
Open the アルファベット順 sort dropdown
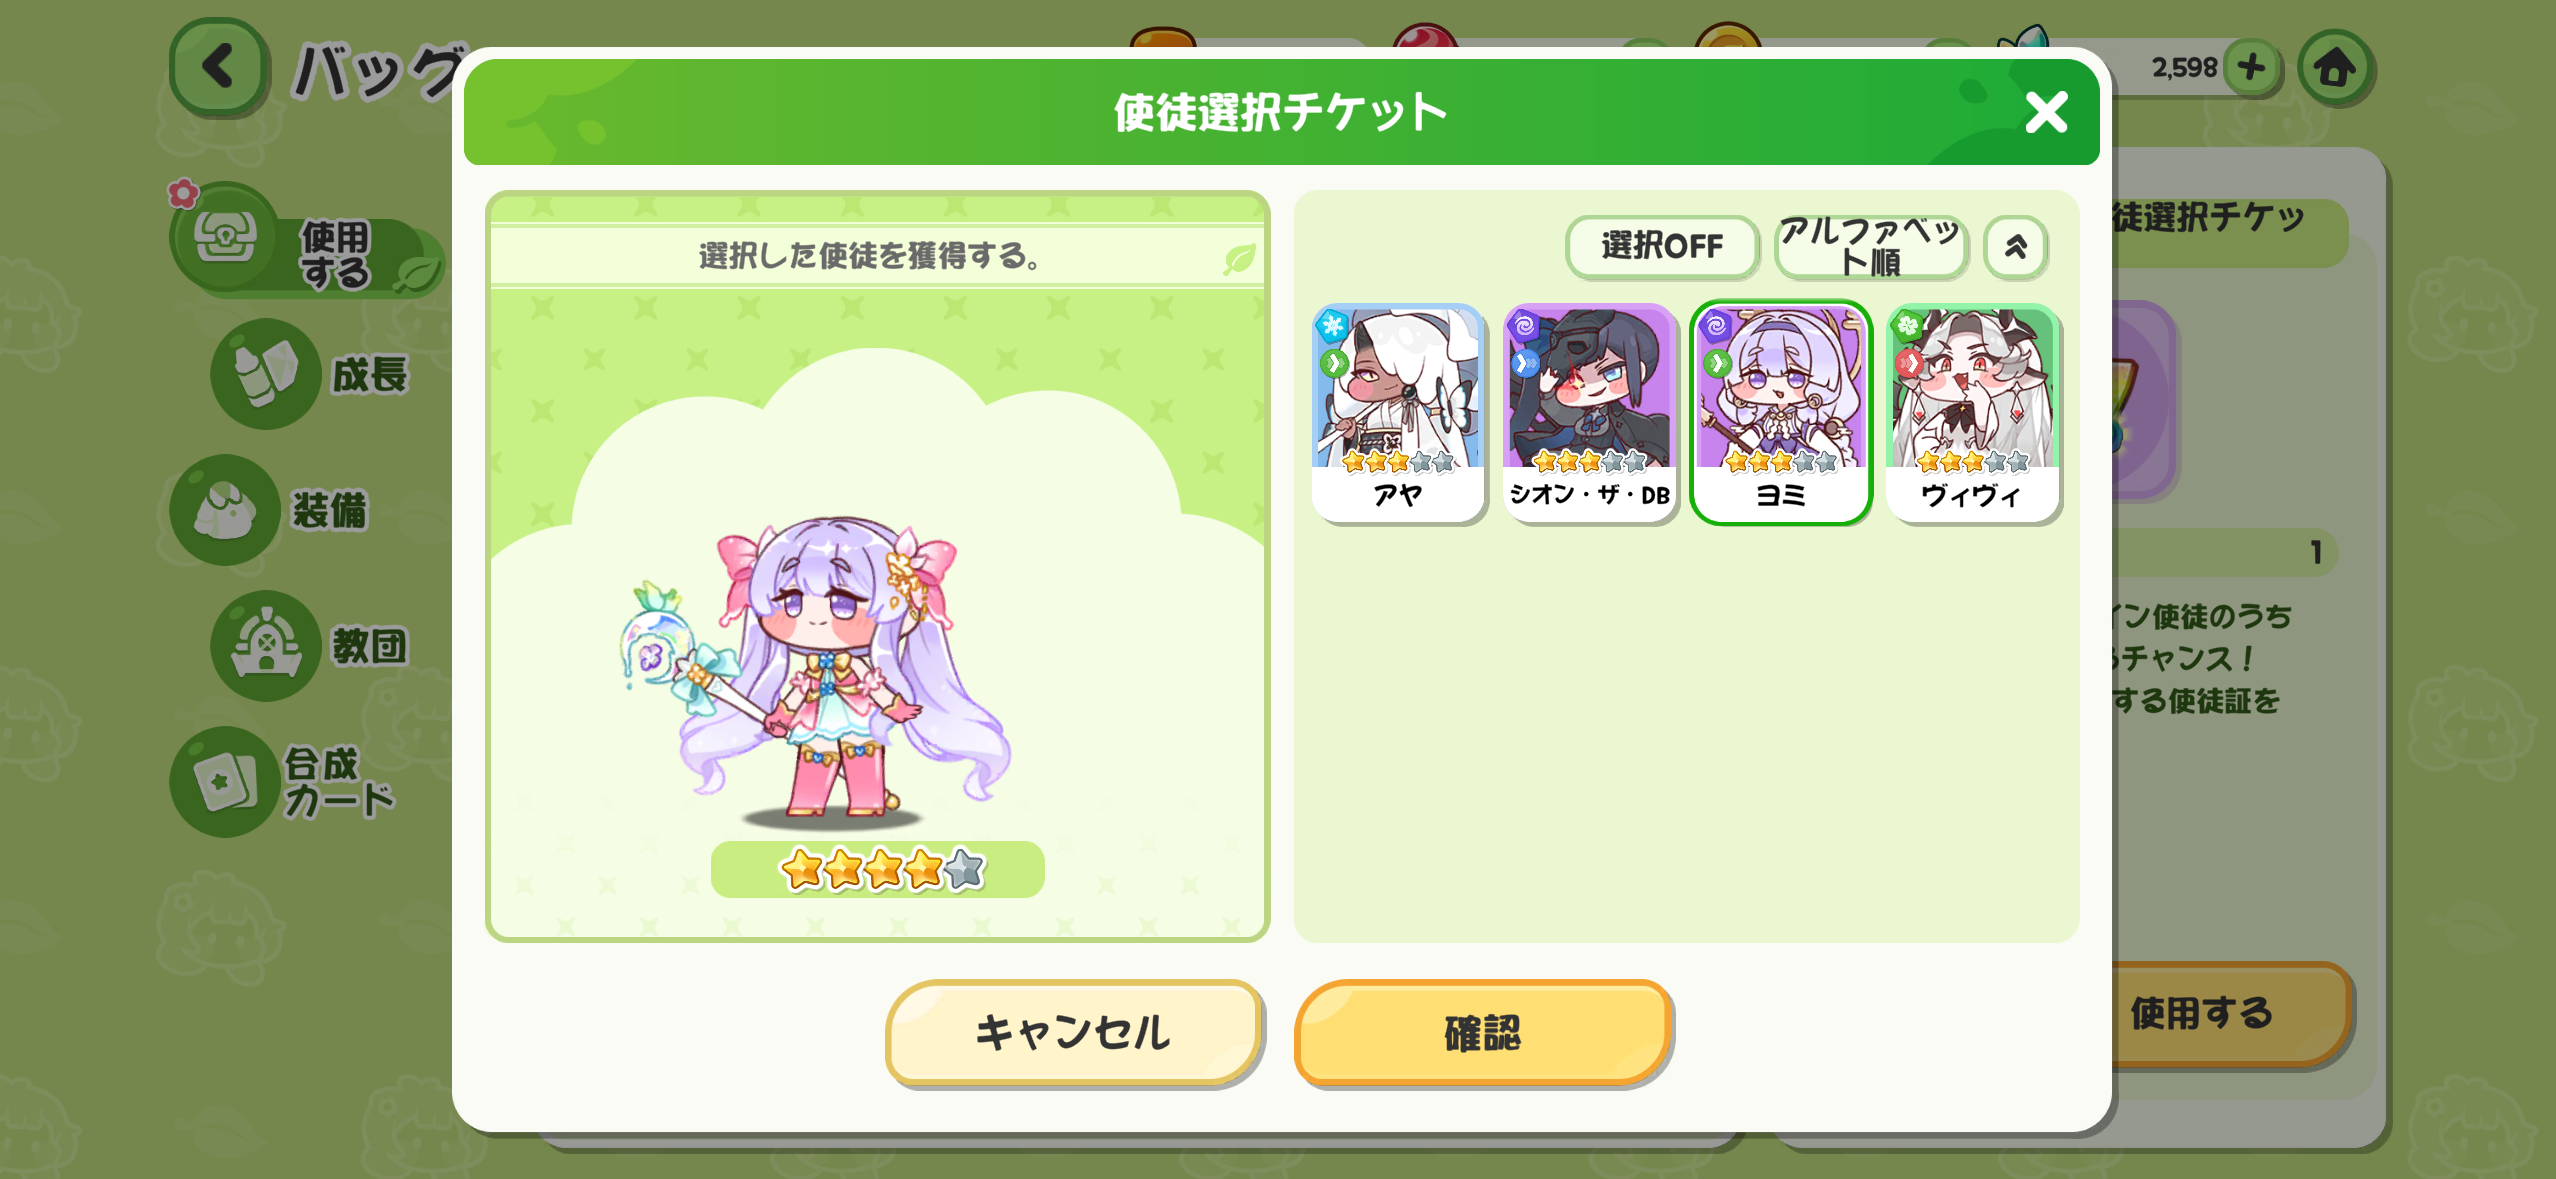(x=1870, y=247)
